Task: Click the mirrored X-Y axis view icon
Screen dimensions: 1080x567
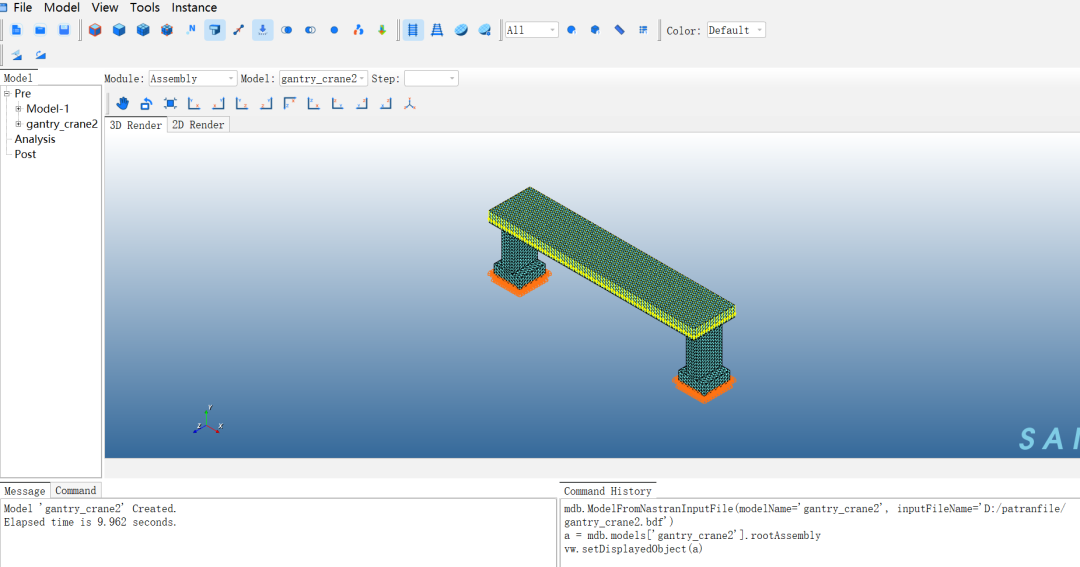Action: [218, 103]
